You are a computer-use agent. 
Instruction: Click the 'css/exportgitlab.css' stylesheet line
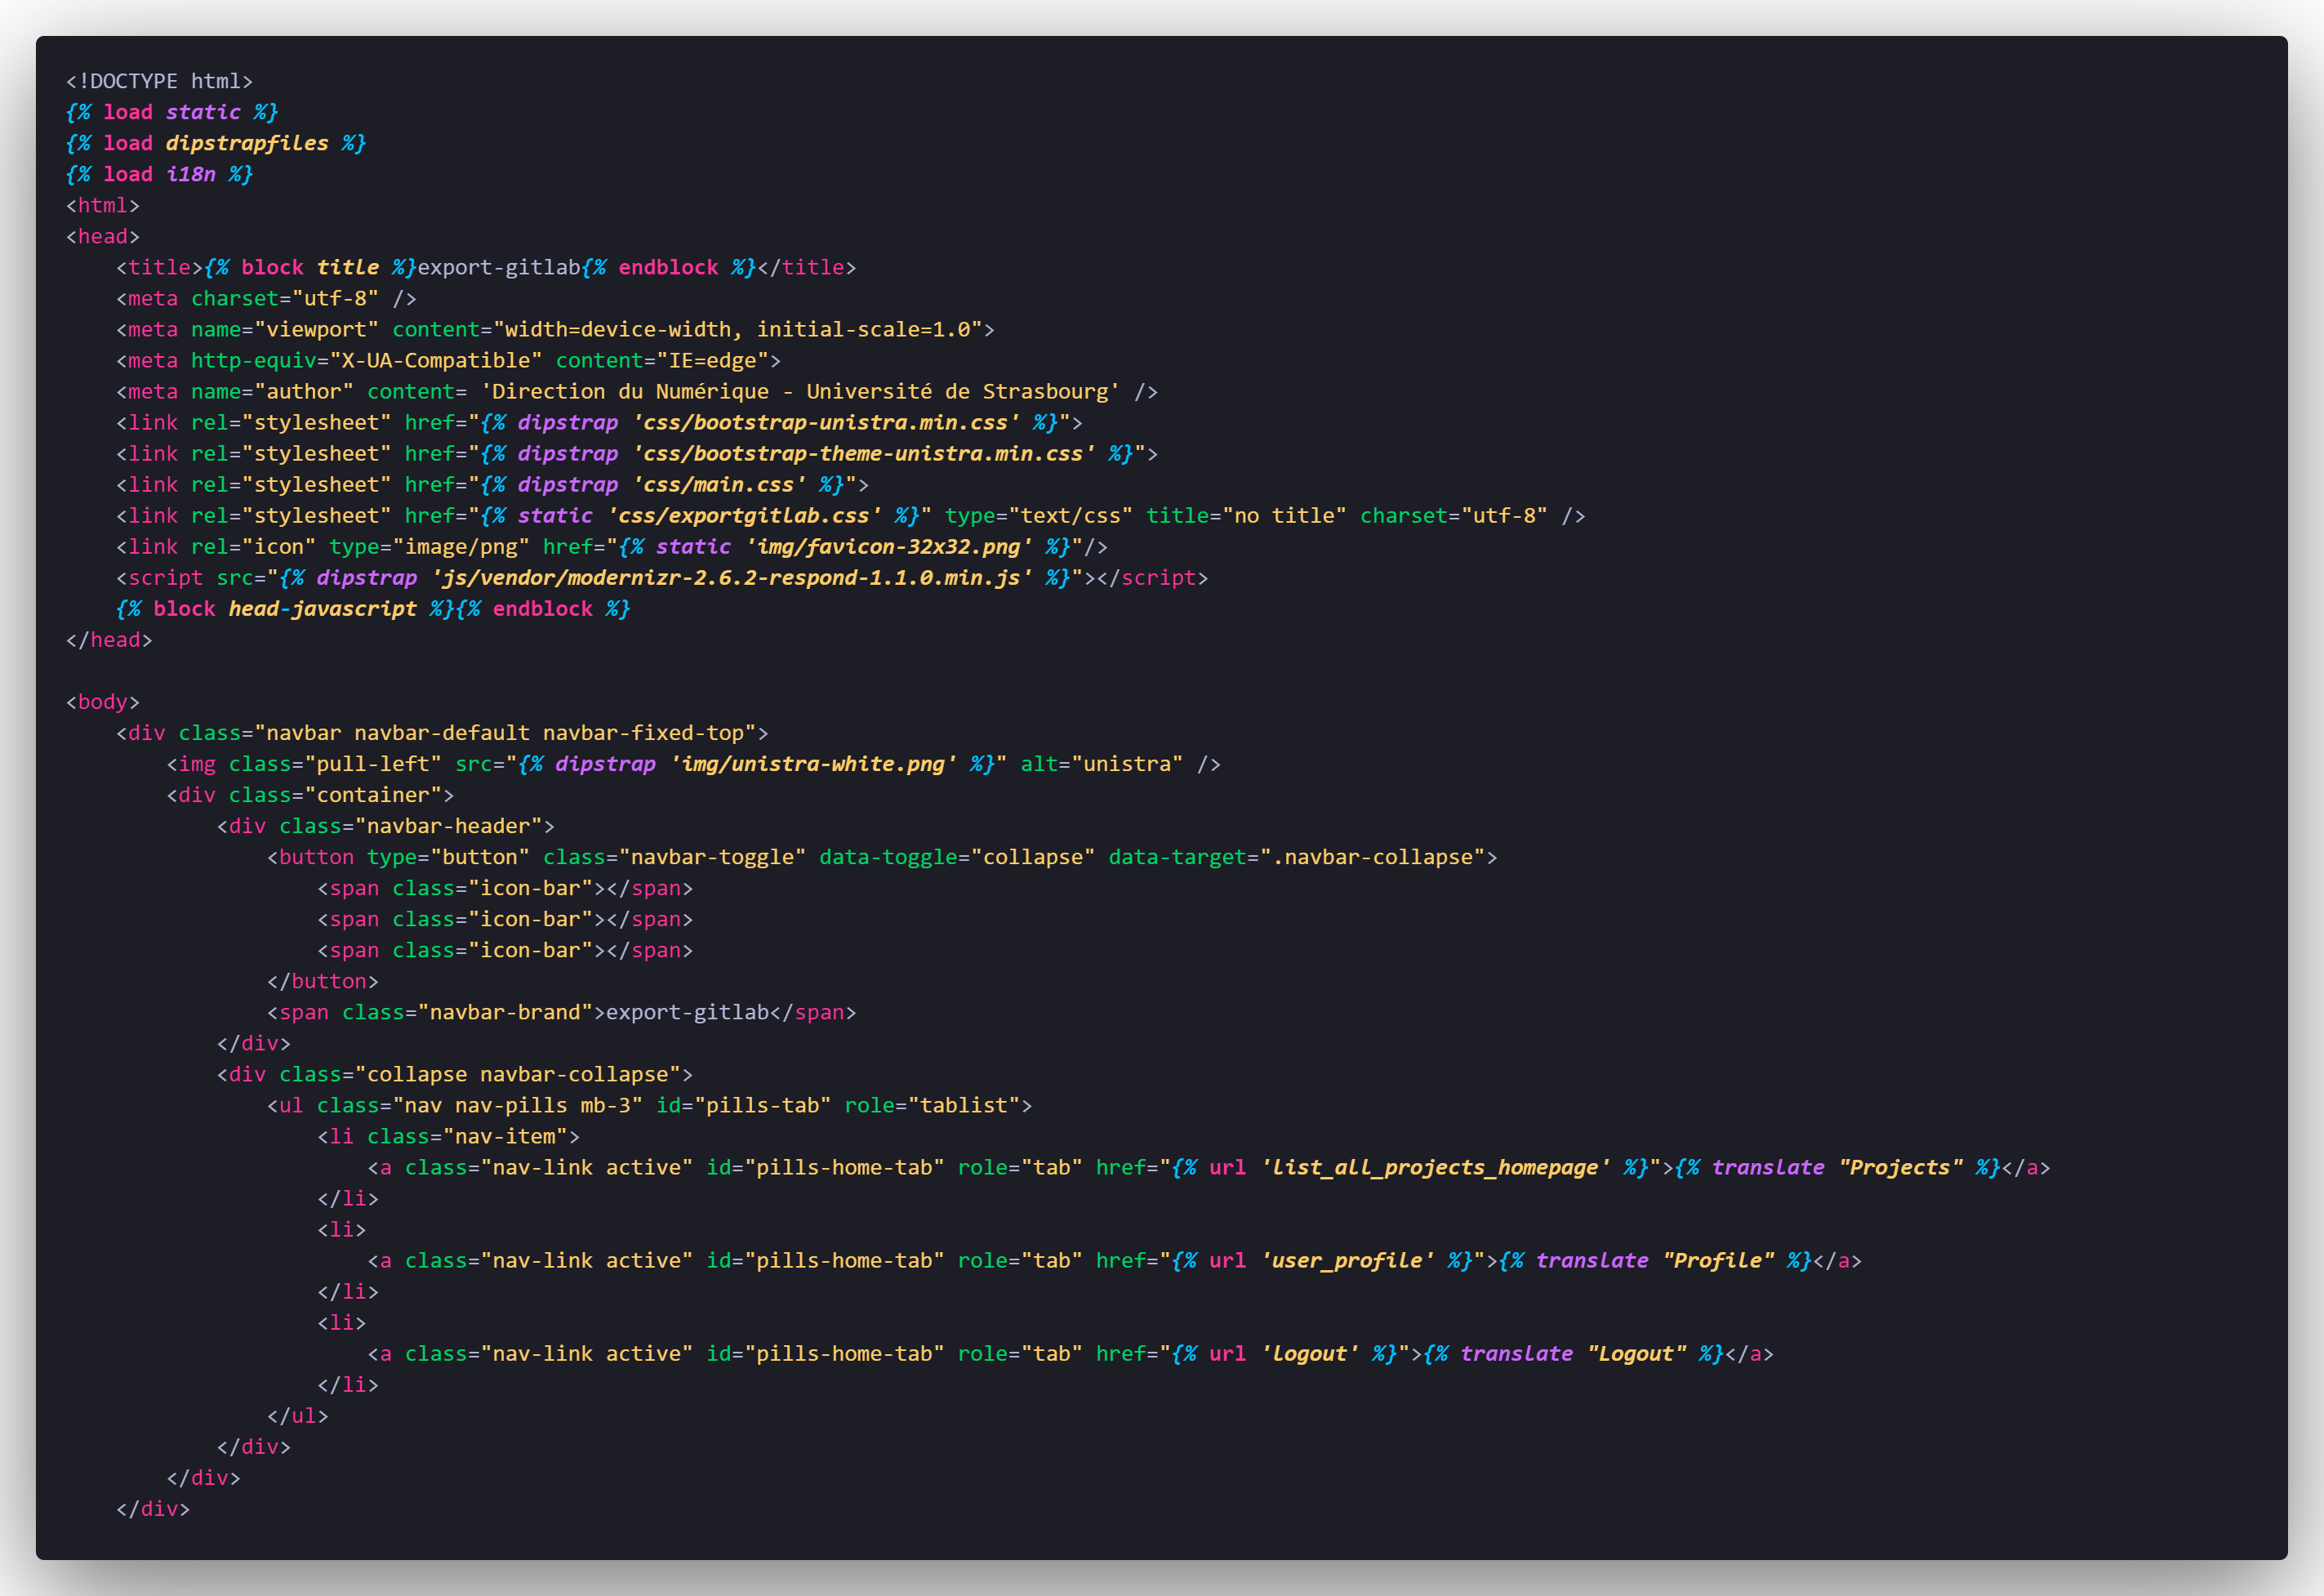click(851, 515)
